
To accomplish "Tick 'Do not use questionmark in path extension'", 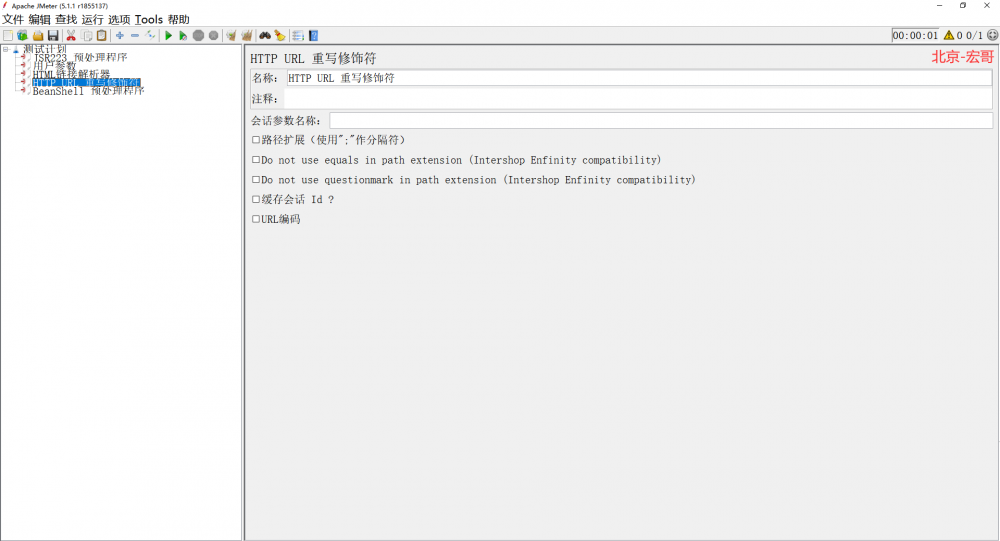I will click(256, 180).
